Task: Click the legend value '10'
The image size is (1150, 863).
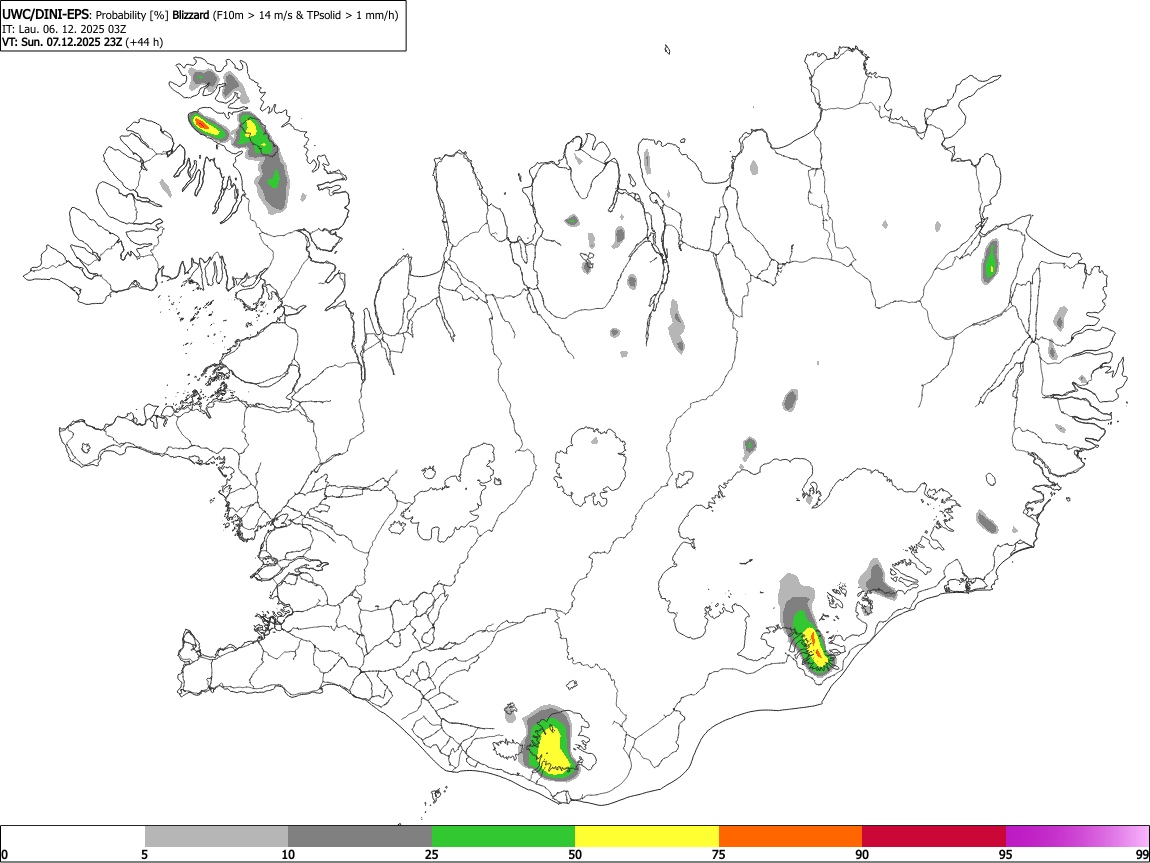Action: coord(288,854)
